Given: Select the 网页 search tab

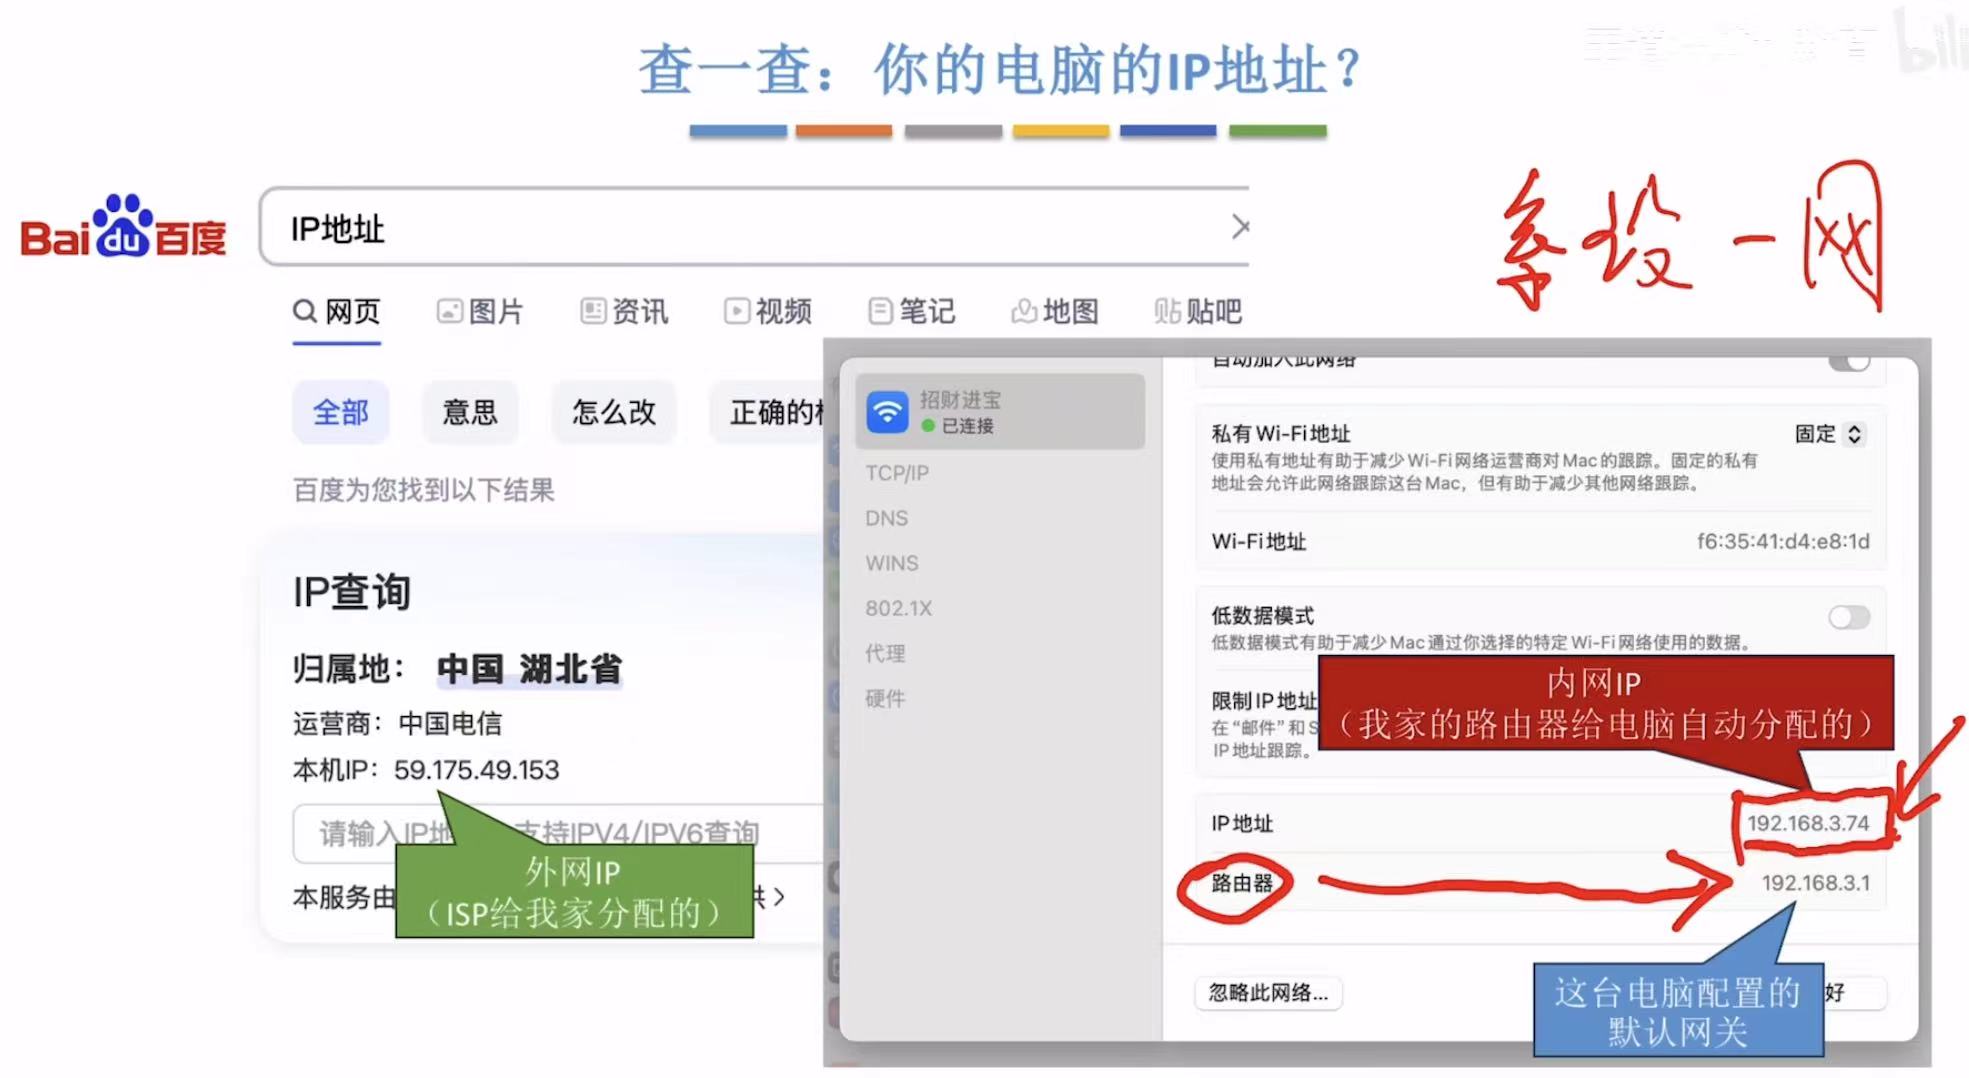Looking at the screenshot, I should pos(337,311).
